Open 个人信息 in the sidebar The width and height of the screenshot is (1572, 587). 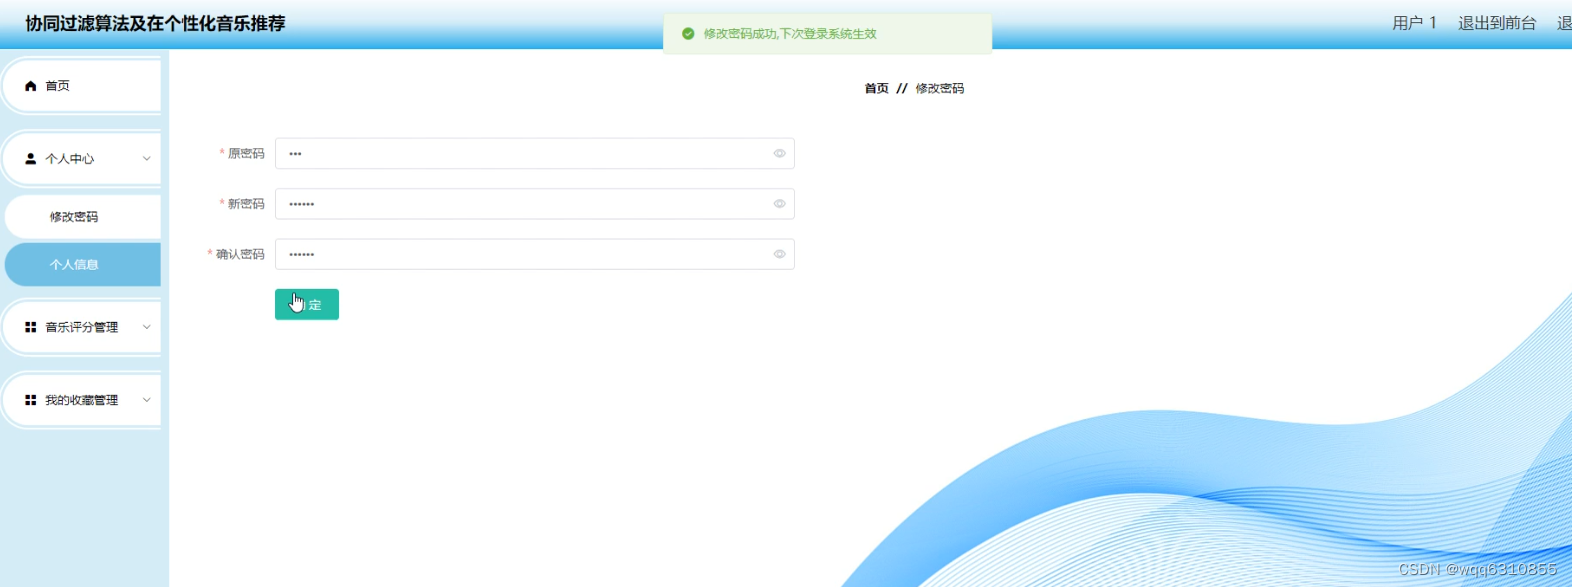(82, 265)
